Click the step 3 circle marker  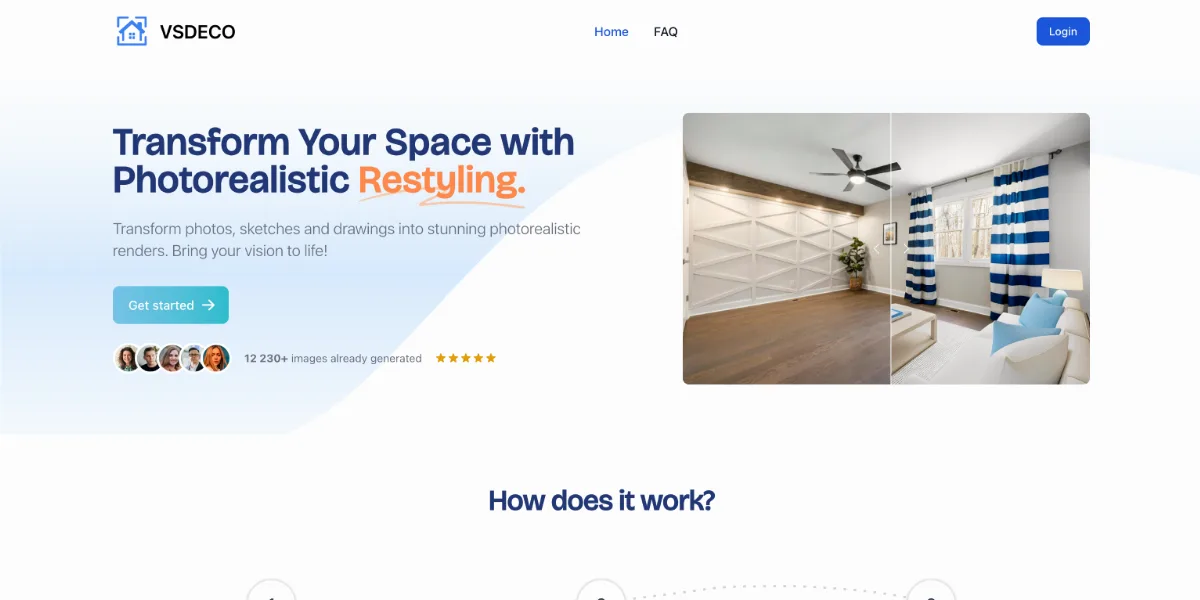931,590
